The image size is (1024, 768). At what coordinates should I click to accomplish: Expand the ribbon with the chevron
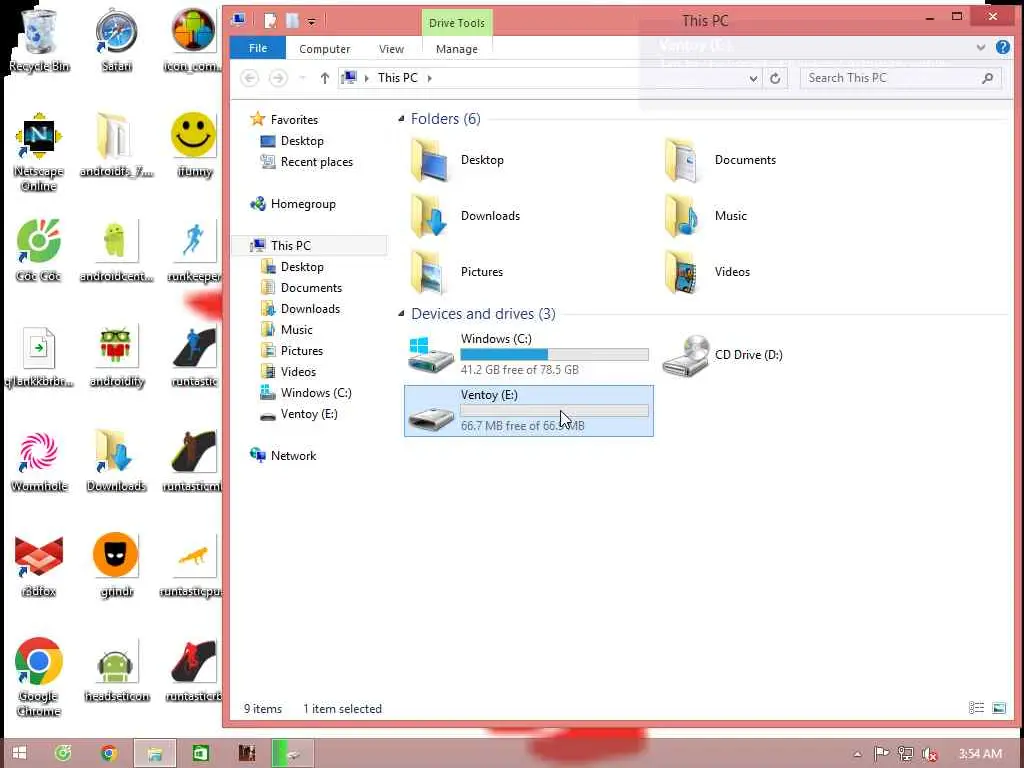click(x=980, y=47)
